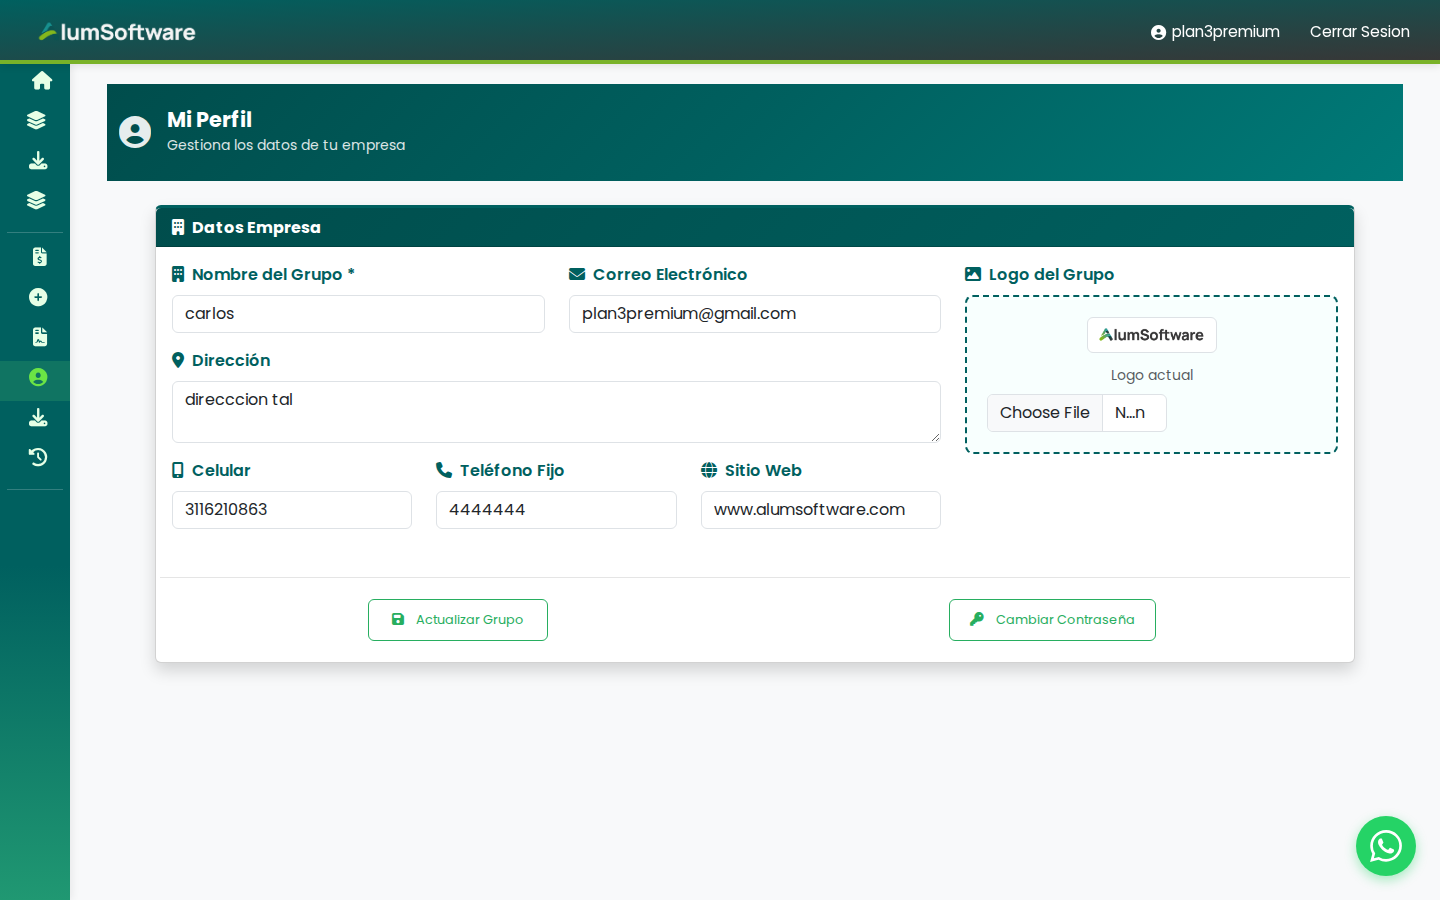Open the plan3premium user menu
1440x900 pixels.
tap(1215, 32)
